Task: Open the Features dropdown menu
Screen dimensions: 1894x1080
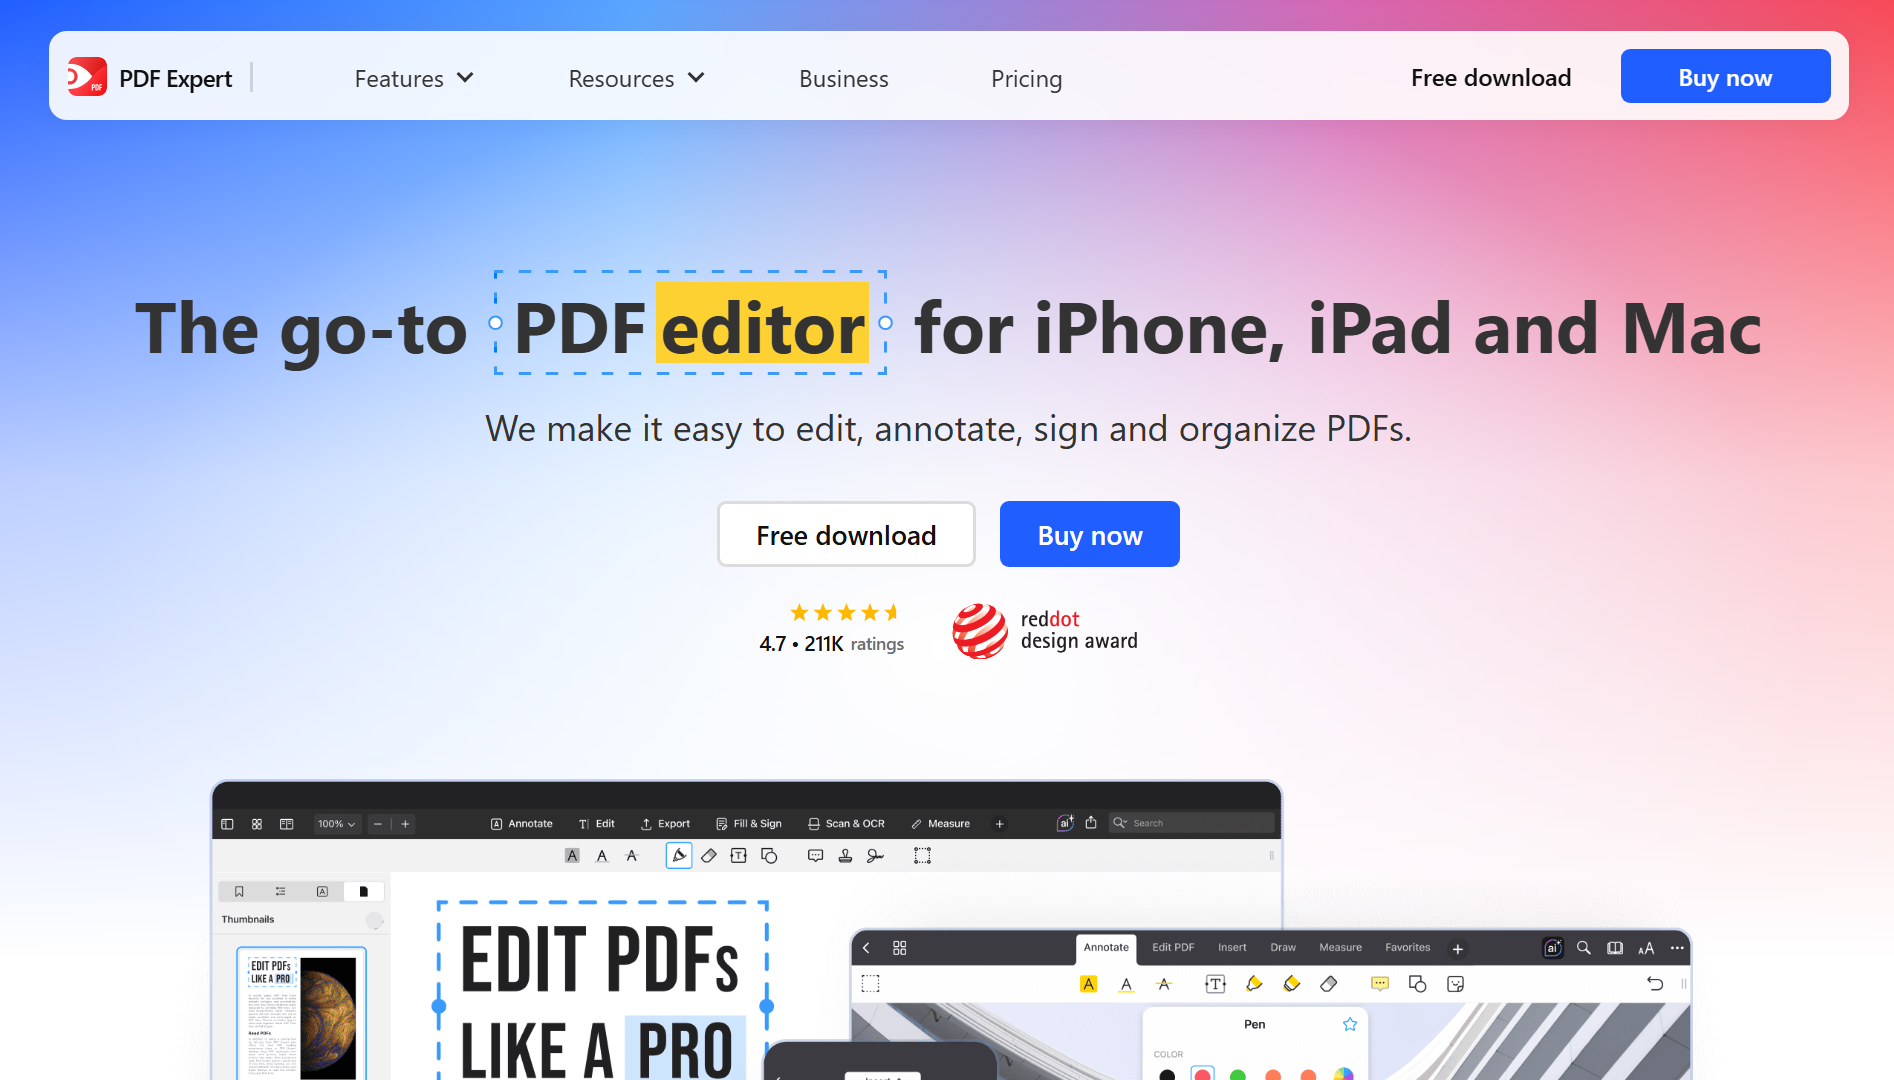Action: [413, 78]
